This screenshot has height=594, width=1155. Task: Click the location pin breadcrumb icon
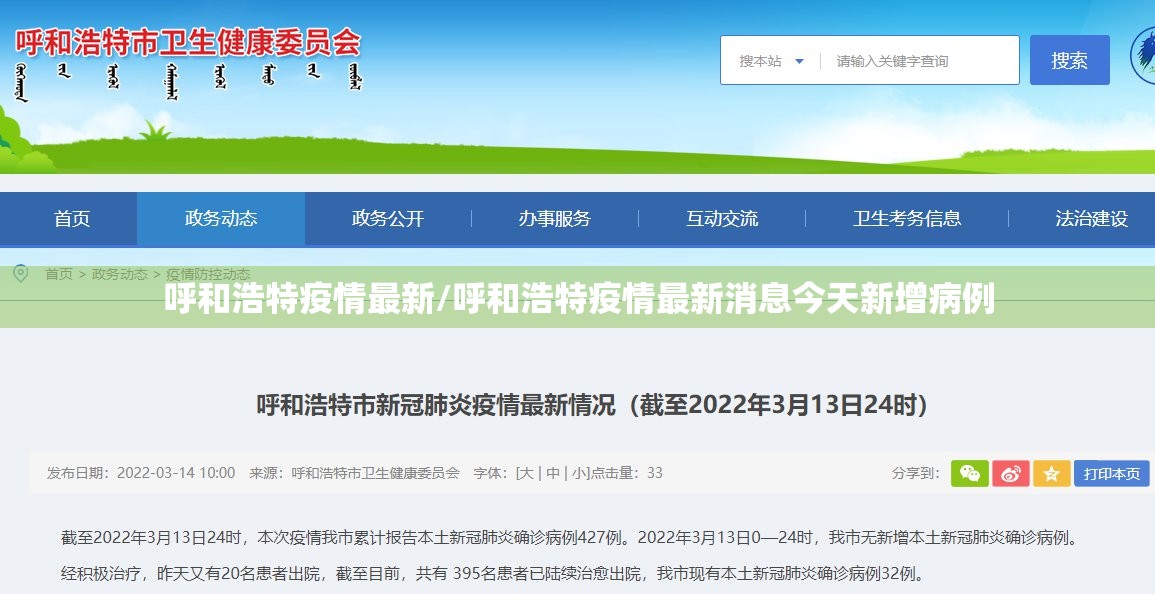(21, 273)
